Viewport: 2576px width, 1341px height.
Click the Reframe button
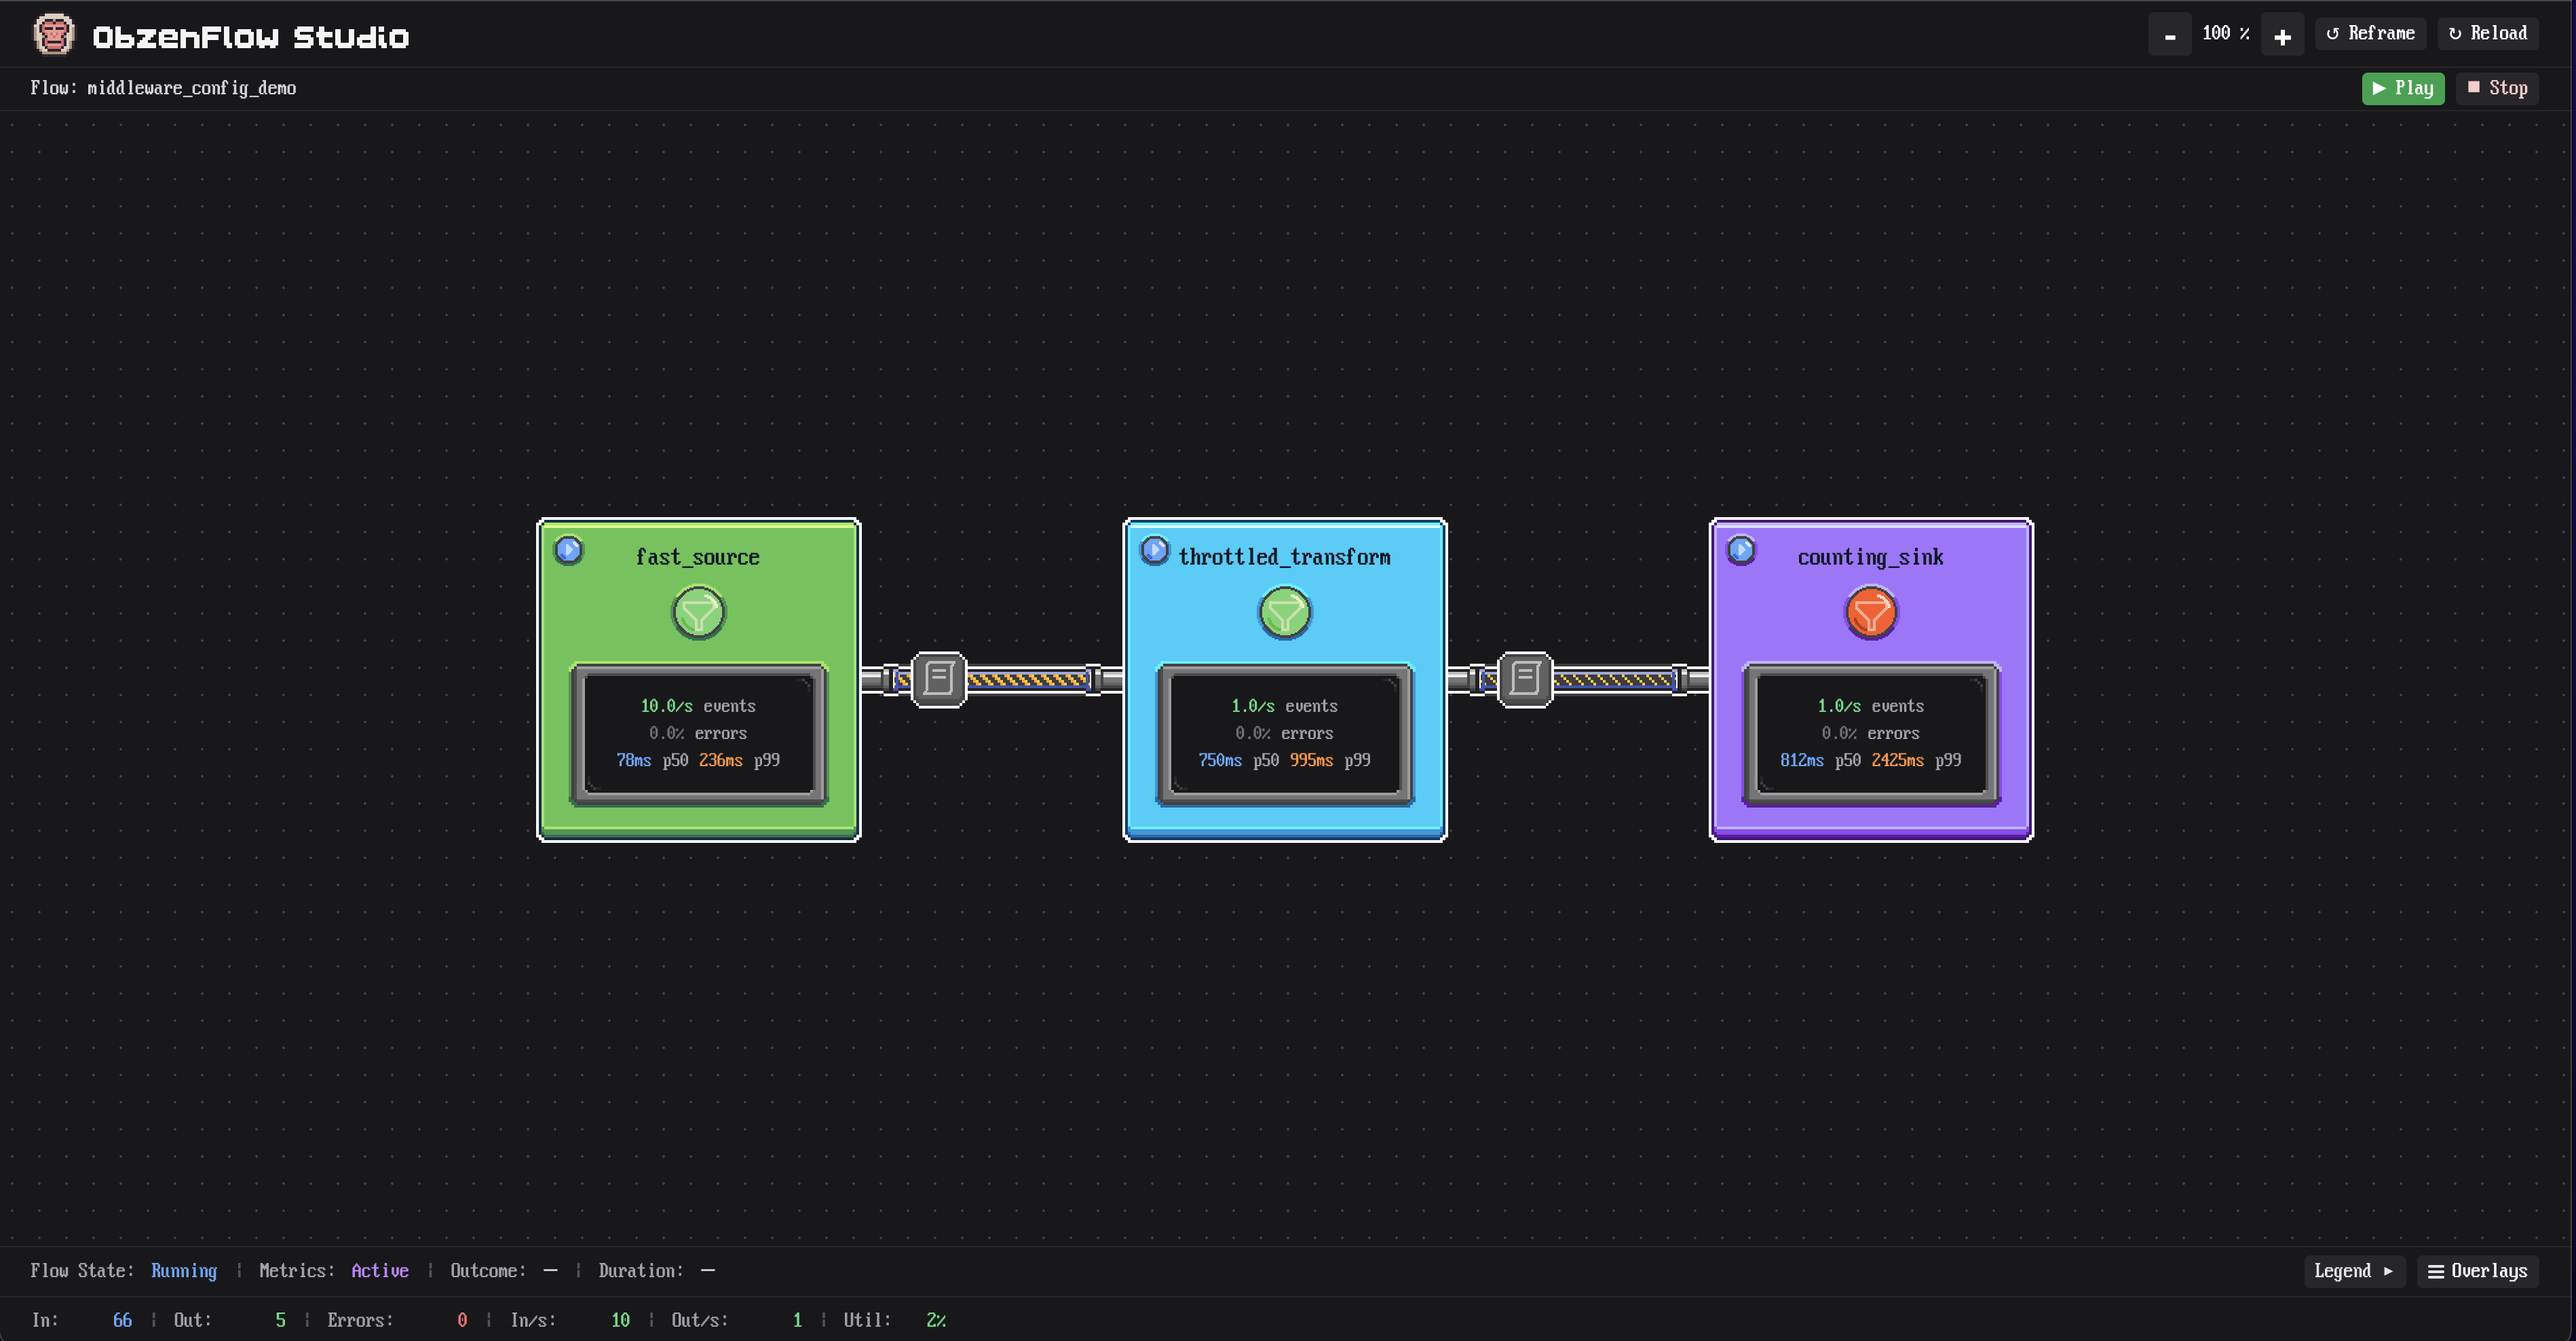(2370, 33)
